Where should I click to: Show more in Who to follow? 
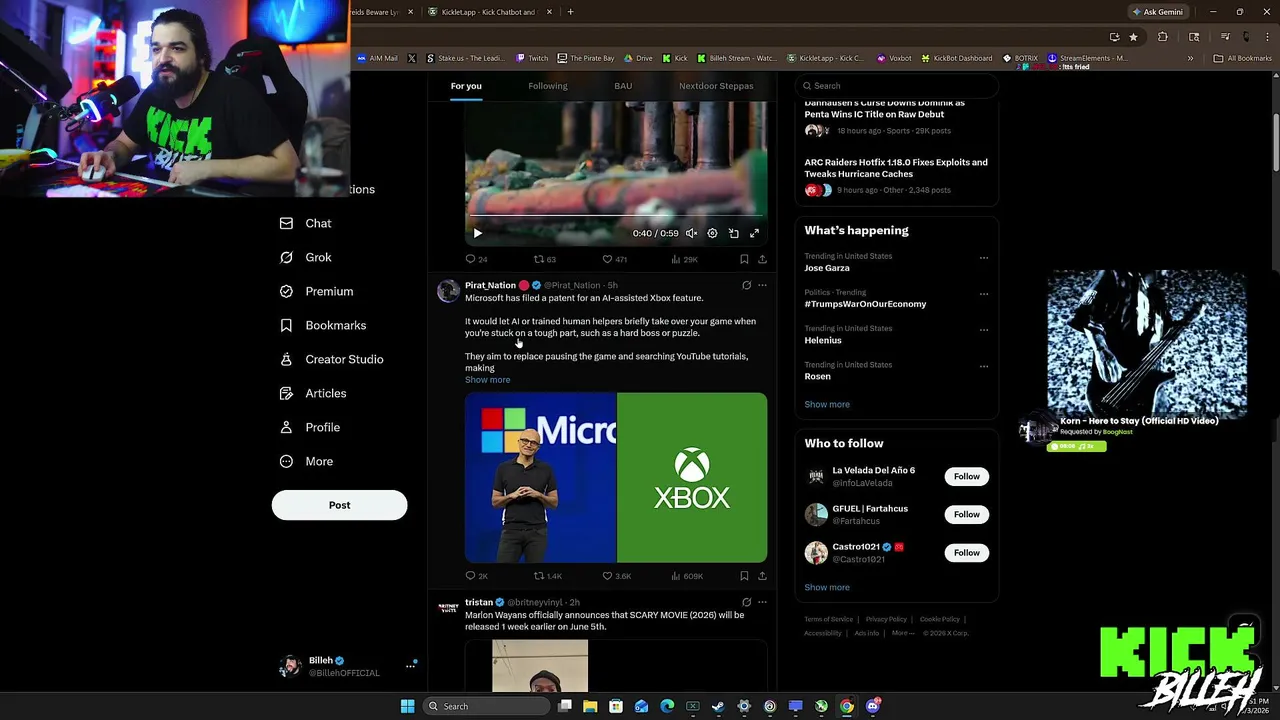(827, 587)
